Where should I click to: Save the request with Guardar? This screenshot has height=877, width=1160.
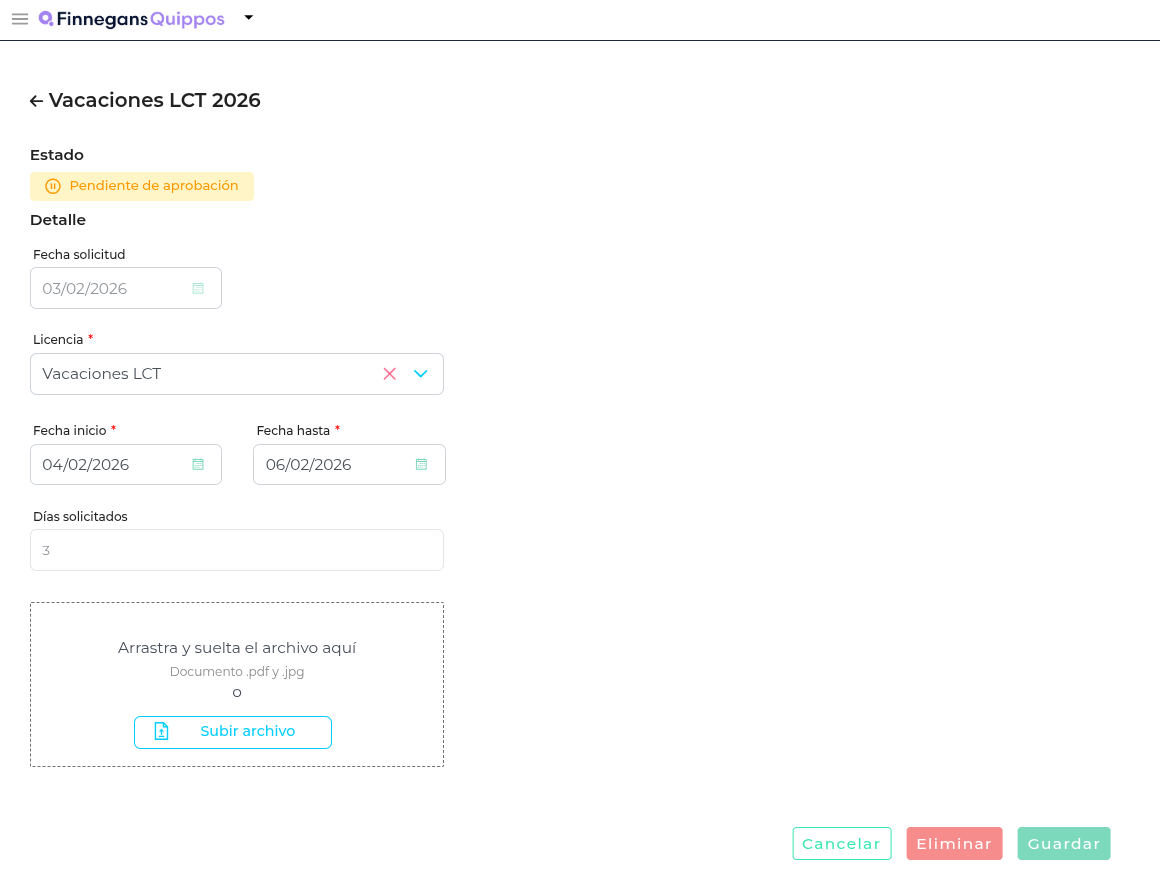(x=1064, y=844)
